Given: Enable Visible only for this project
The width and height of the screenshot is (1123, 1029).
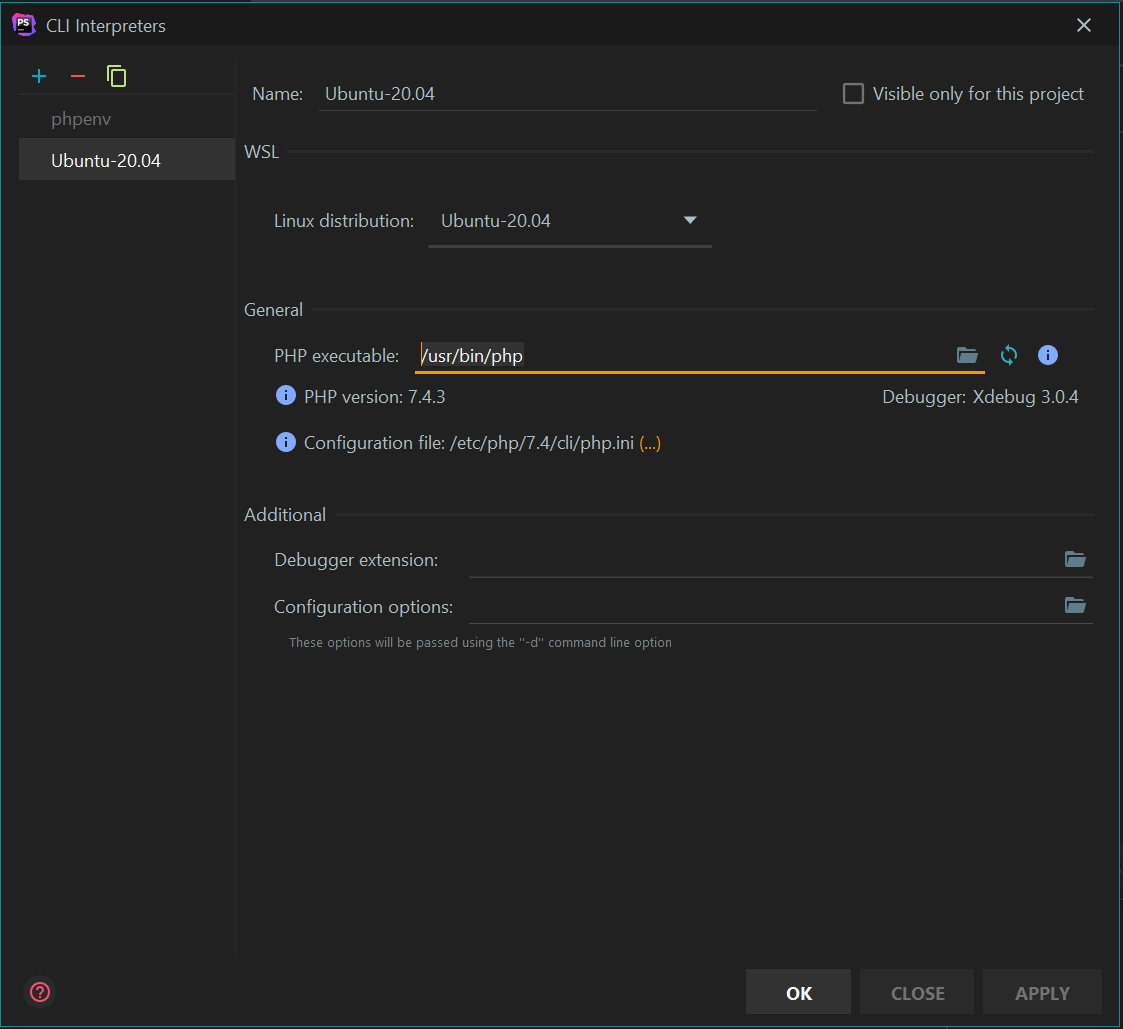Looking at the screenshot, I should pos(852,94).
